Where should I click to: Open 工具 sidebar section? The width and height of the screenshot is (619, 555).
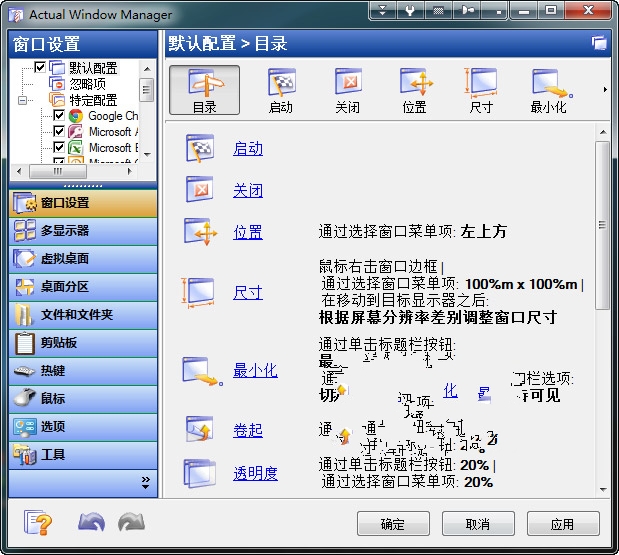pyautogui.click(x=83, y=455)
